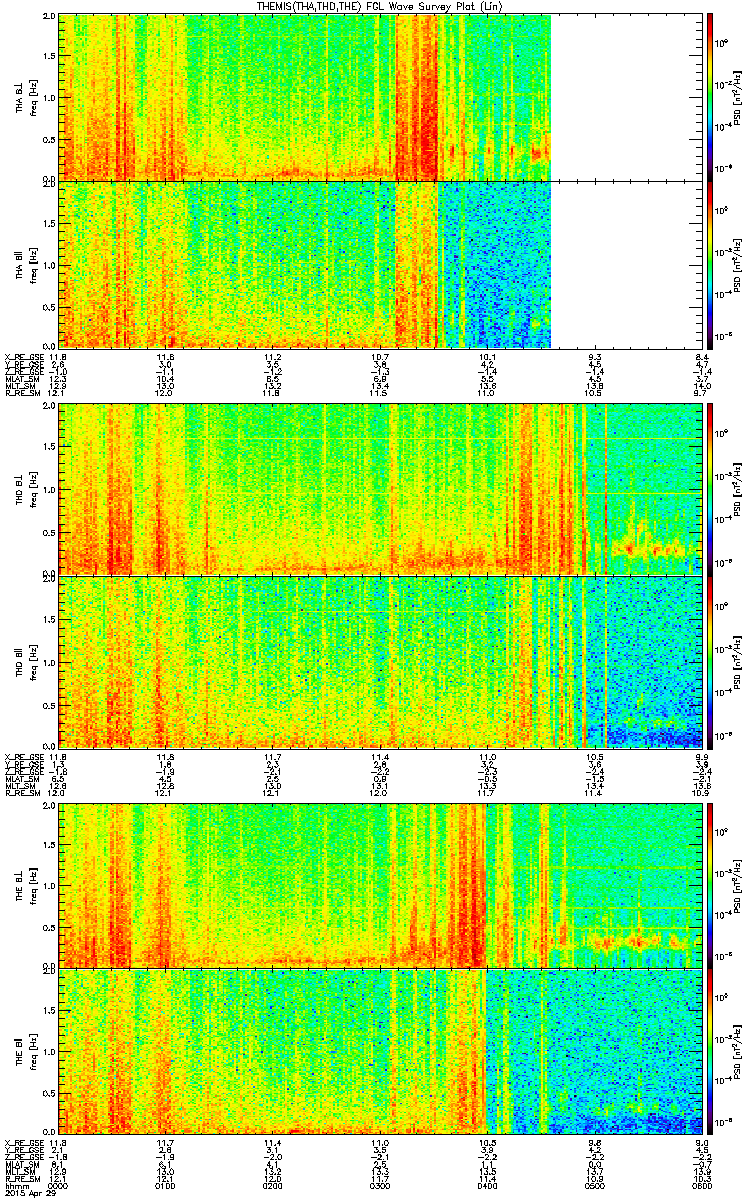750x1200 pixels.
Task: Click the PSD color bar beside THD B-perpendicular
Action: point(709,489)
